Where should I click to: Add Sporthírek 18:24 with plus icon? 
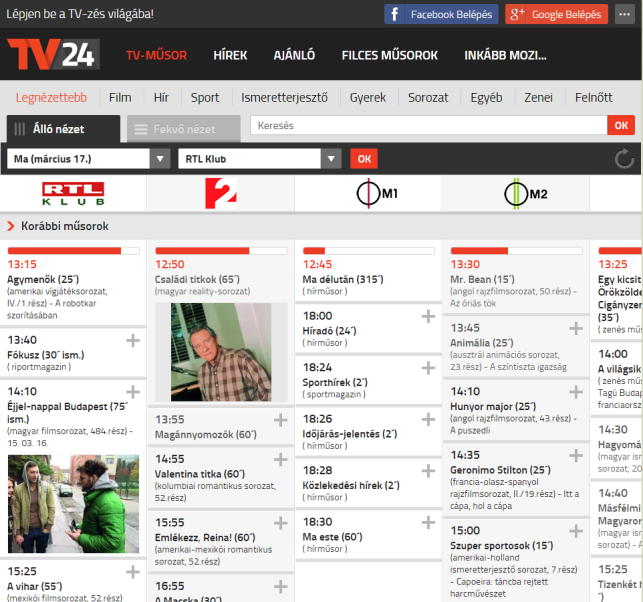tap(428, 368)
